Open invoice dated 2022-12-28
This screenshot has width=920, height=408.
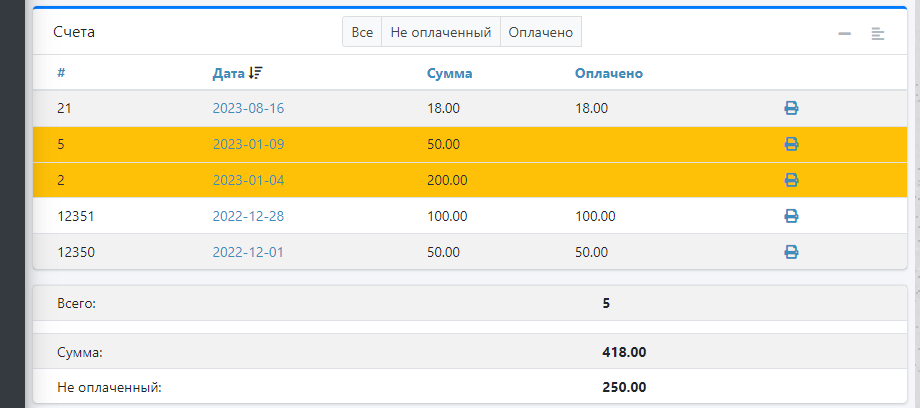point(248,216)
